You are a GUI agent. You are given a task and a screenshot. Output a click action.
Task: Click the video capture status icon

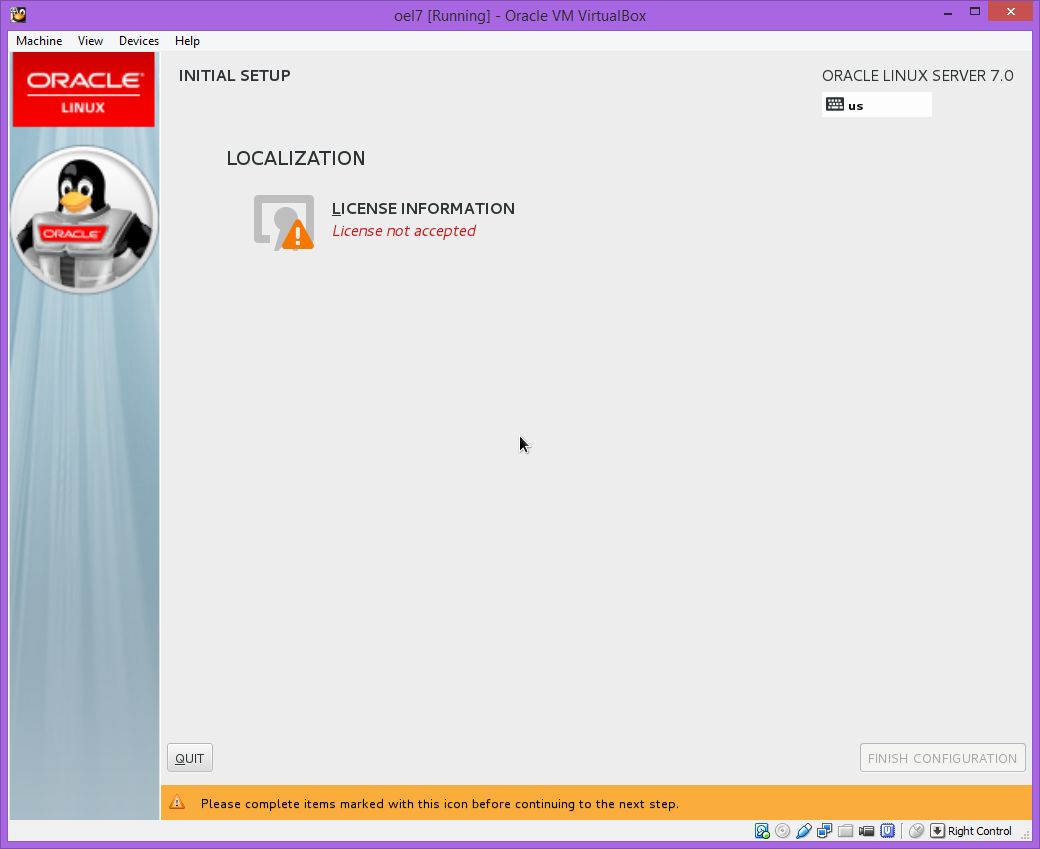[866, 831]
